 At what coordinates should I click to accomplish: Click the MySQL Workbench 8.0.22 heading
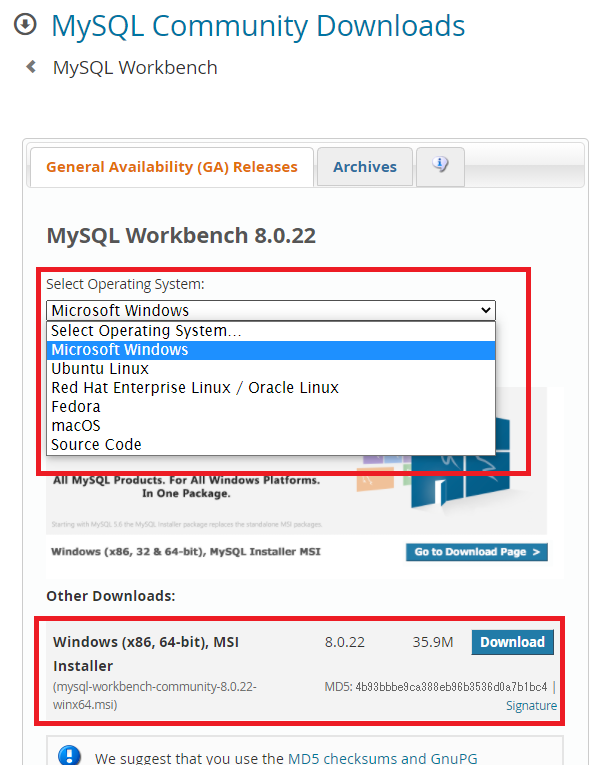(181, 236)
